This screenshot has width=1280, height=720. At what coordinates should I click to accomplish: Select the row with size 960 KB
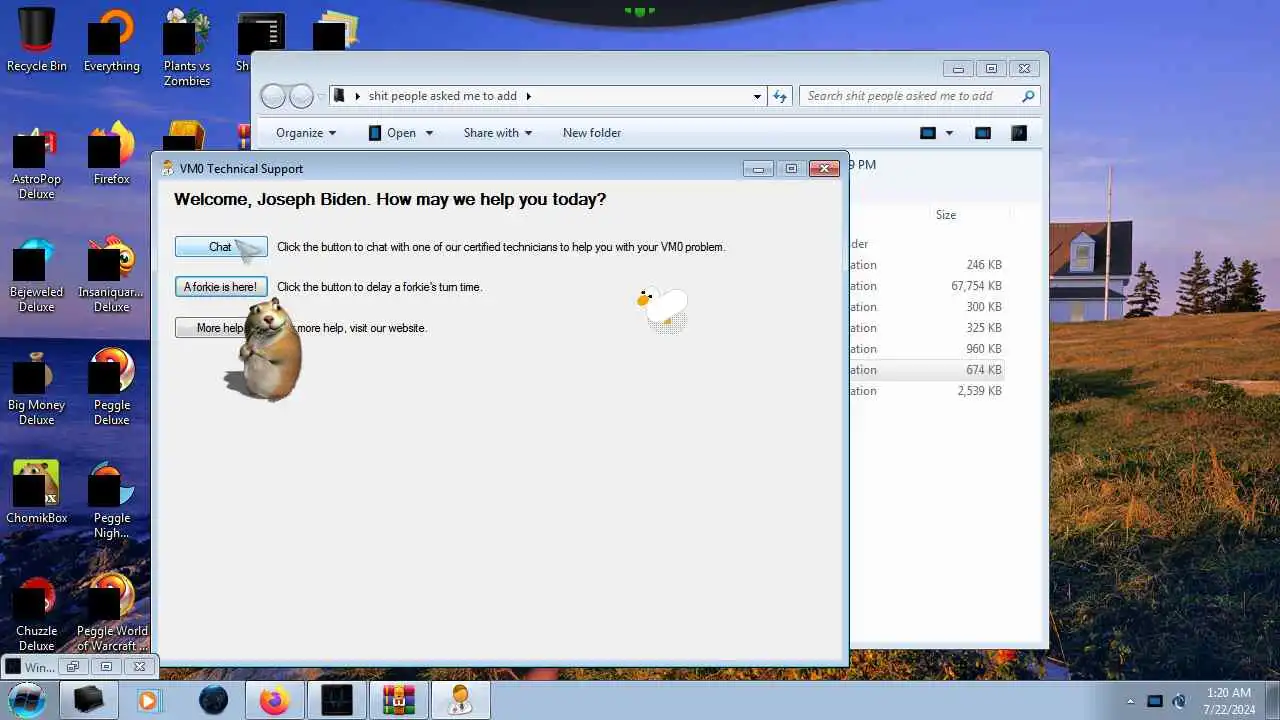(925, 349)
